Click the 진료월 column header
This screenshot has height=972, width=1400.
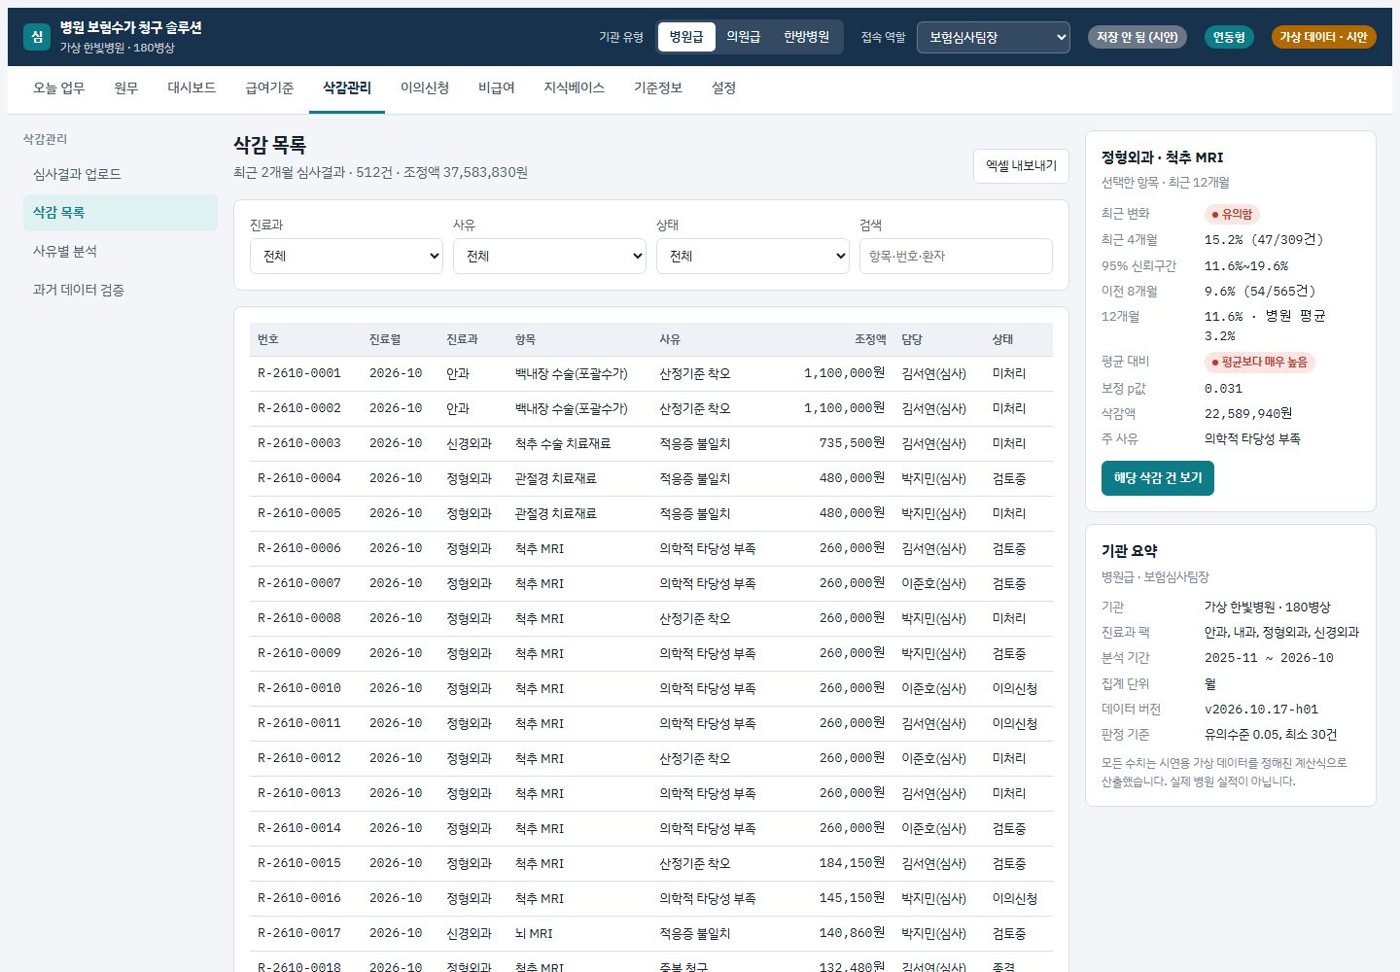coord(385,340)
